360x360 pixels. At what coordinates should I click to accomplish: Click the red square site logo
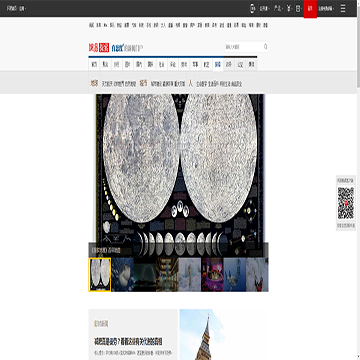point(104,48)
